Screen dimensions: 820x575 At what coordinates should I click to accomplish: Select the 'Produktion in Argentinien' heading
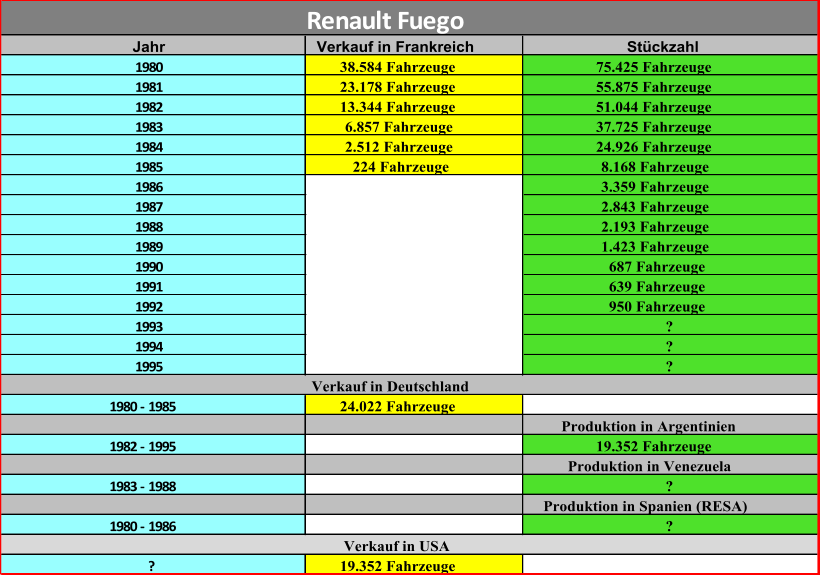click(x=670, y=424)
